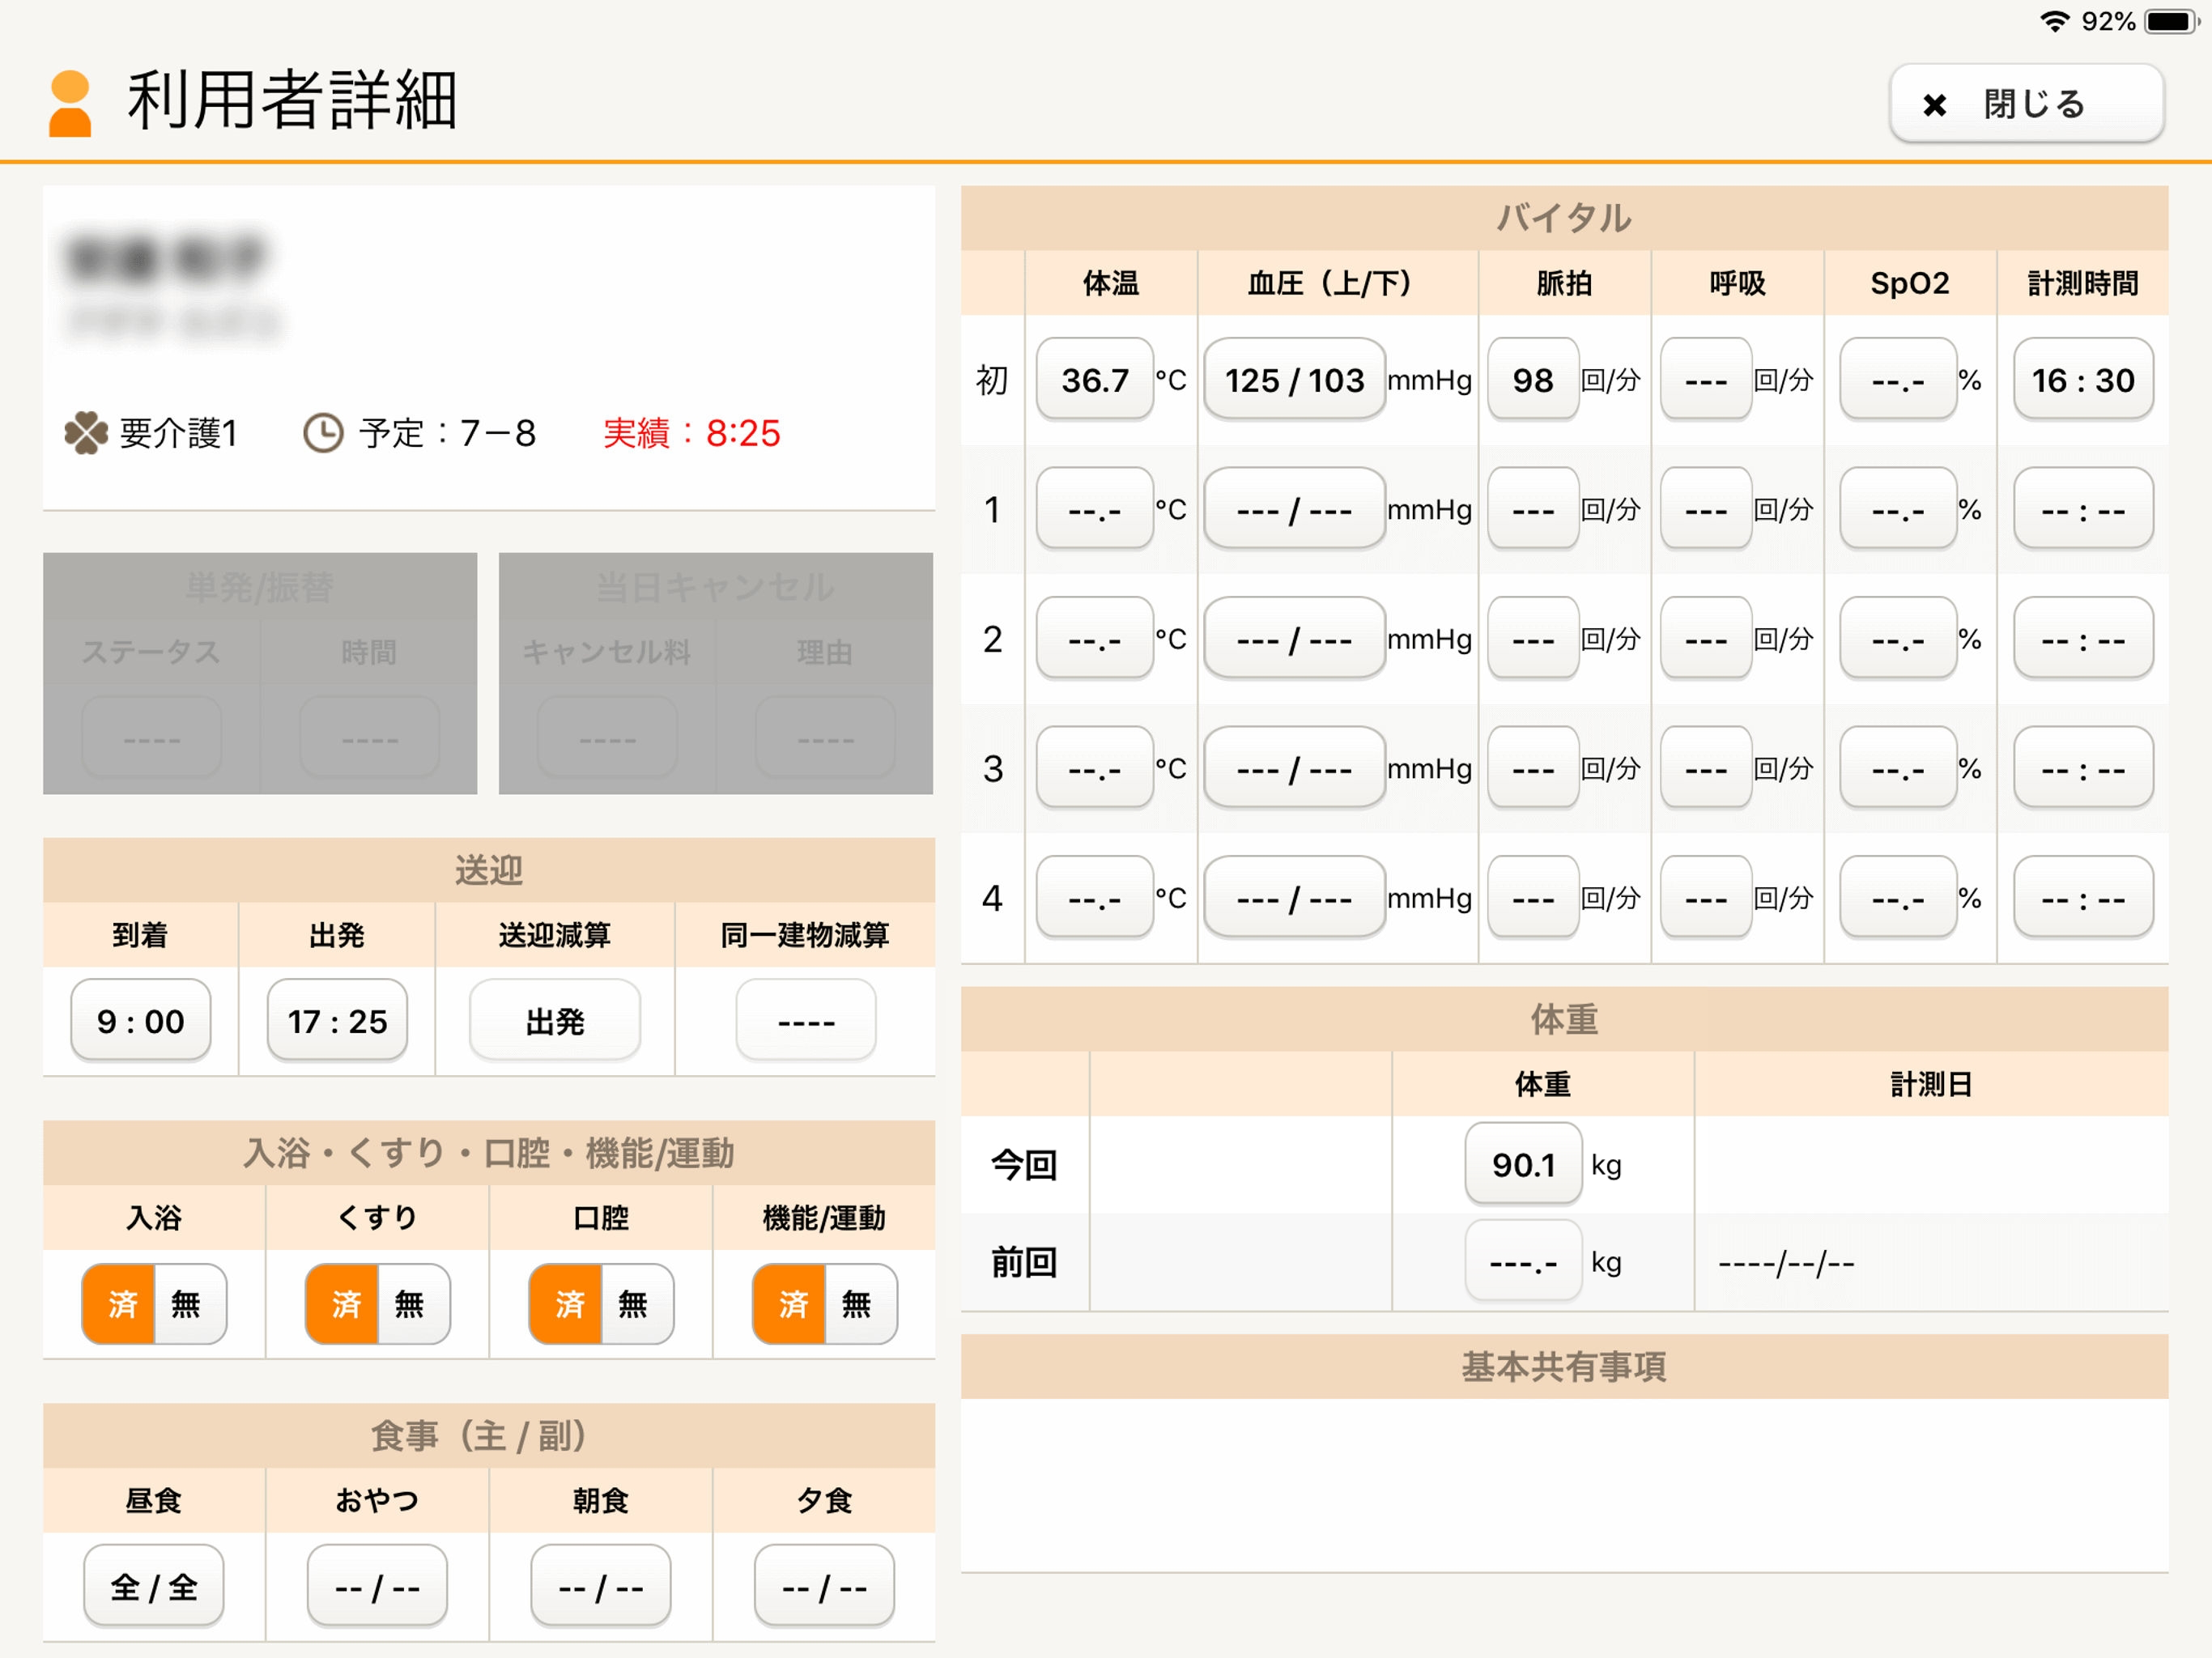Open the おやつ meal amount selector
2212x1658 pixels.
point(377,1586)
